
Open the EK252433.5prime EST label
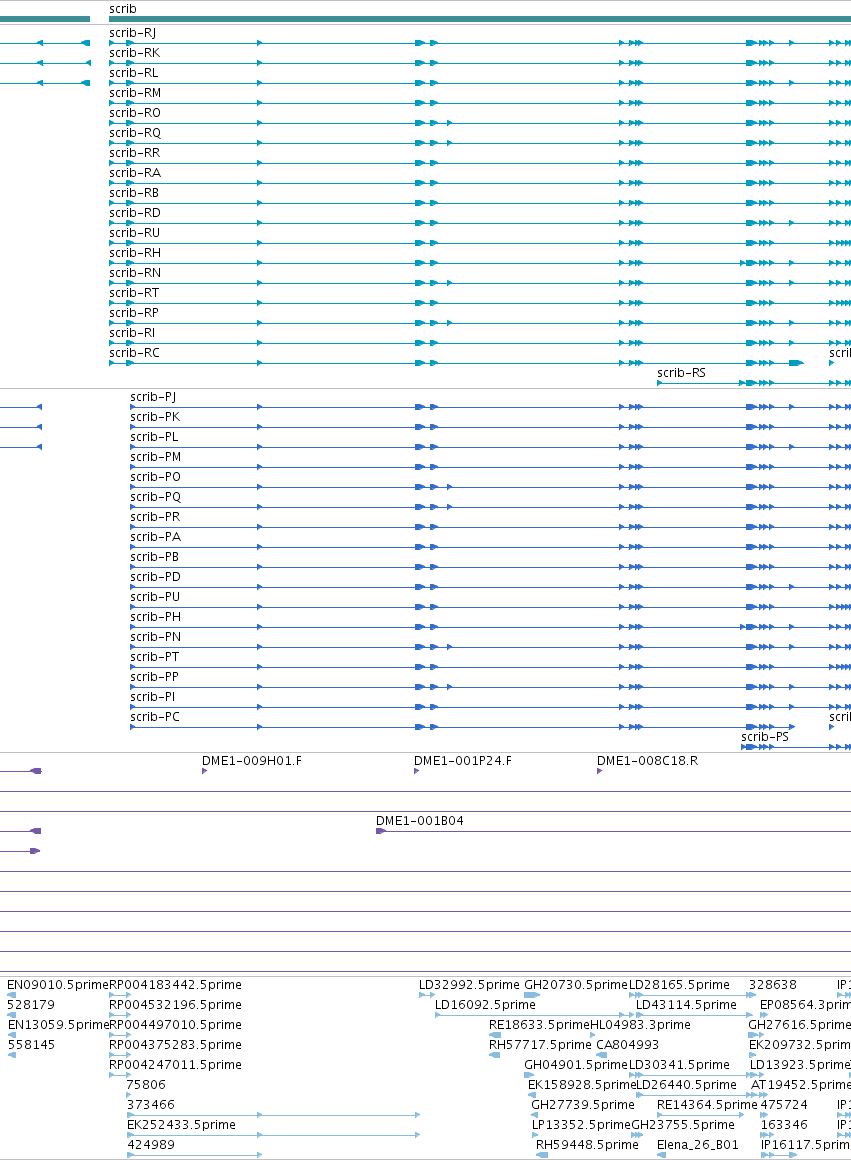pyautogui.click(x=181, y=1124)
